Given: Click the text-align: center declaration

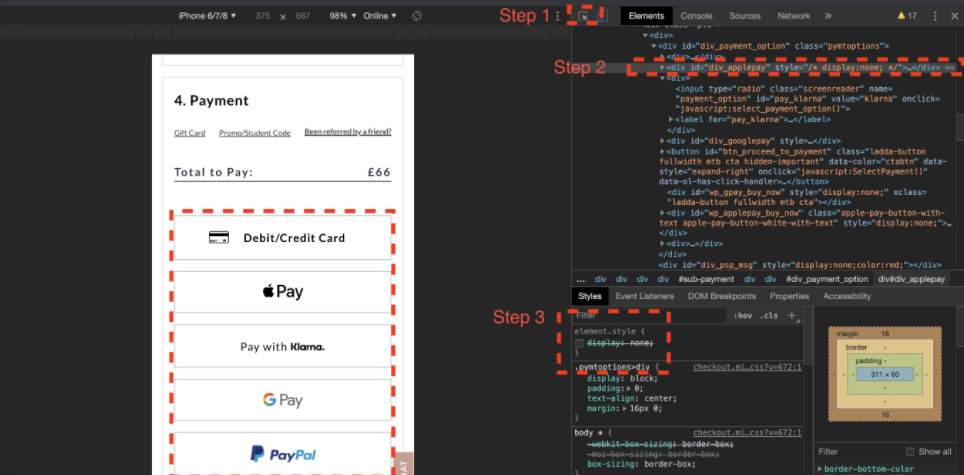Looking at the screenshot, I should point(632,398).
